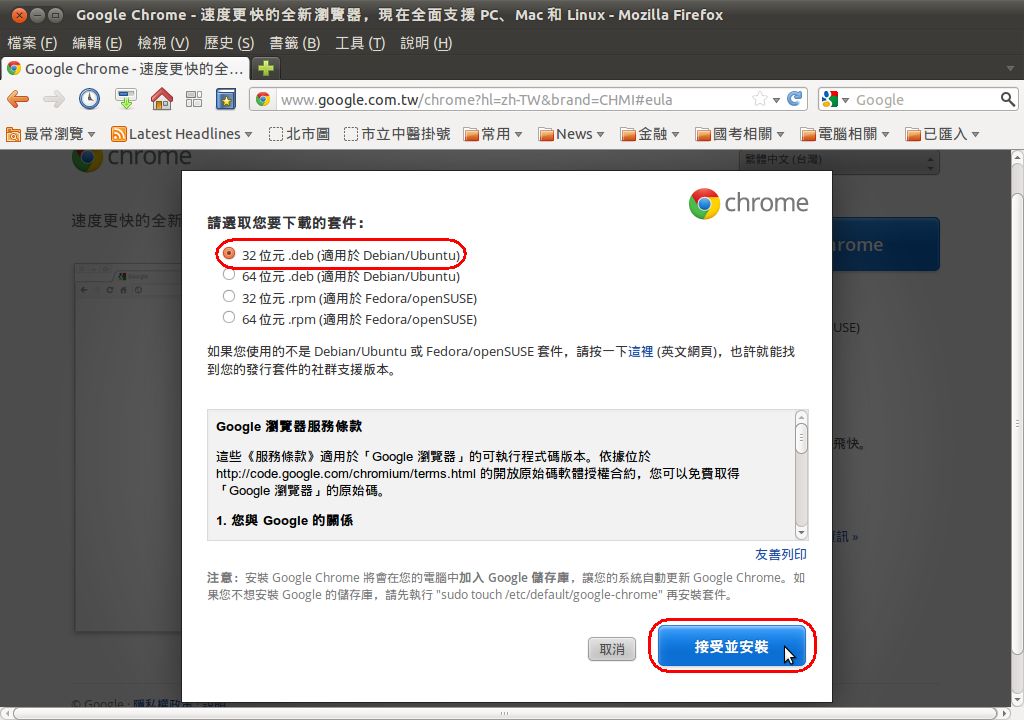Click the 友善列印 print link
The width and height of the screenshot is (1024, 720).
tap(781, 554)
